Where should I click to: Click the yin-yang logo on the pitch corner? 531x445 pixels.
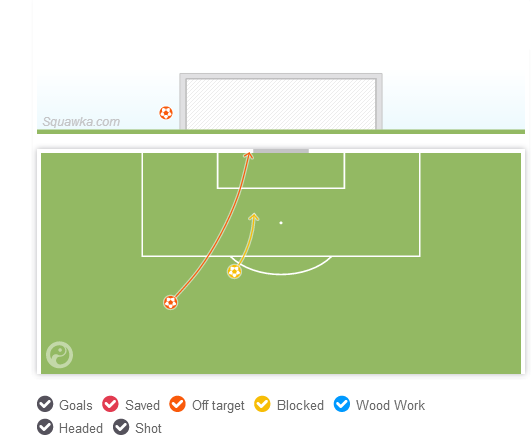[59, 355]
